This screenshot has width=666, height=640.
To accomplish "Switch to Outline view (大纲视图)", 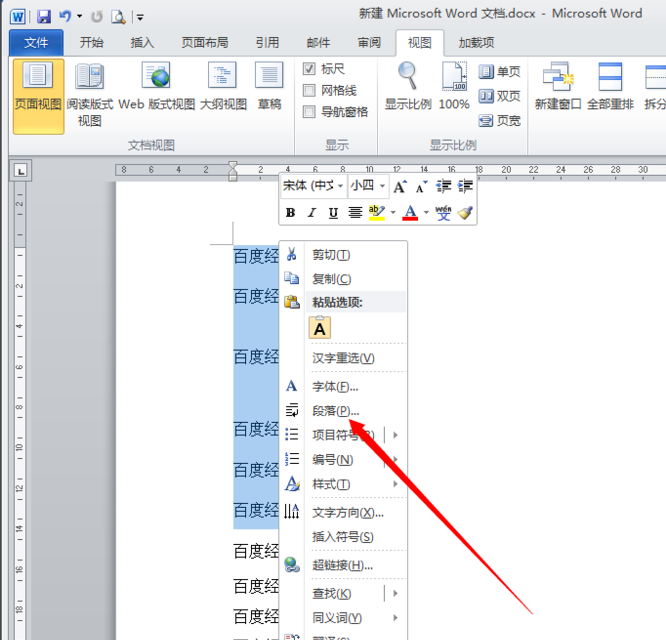I will coord(223,87).
